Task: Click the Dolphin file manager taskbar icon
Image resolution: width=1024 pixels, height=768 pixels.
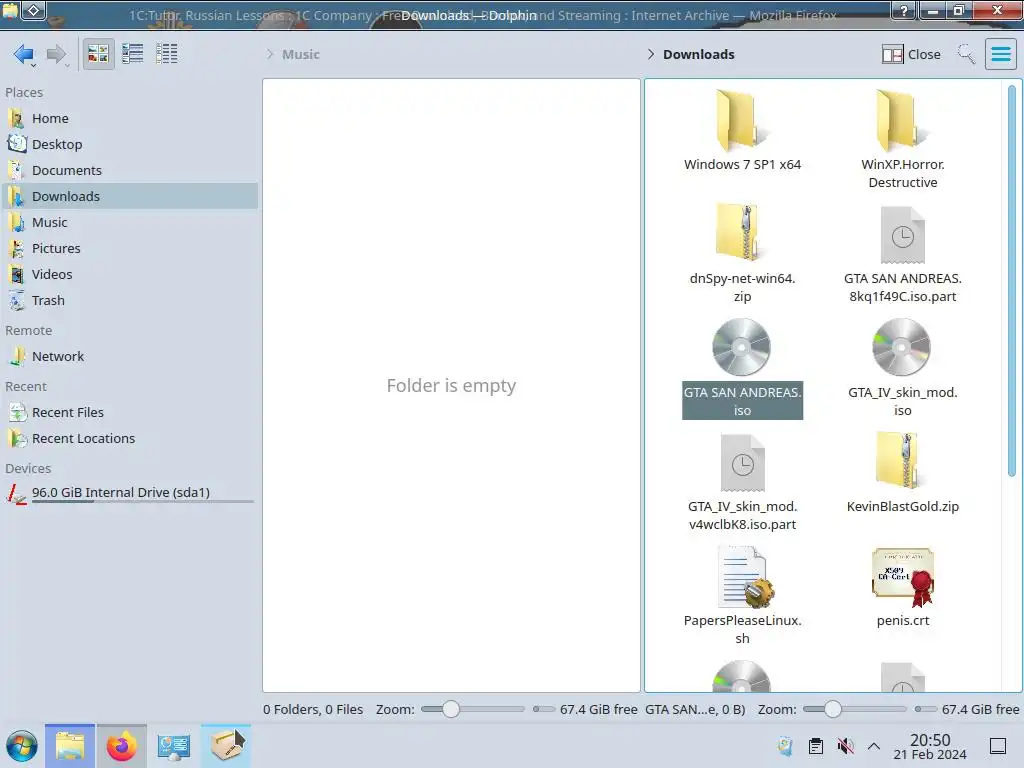Action: coord(70,746)
